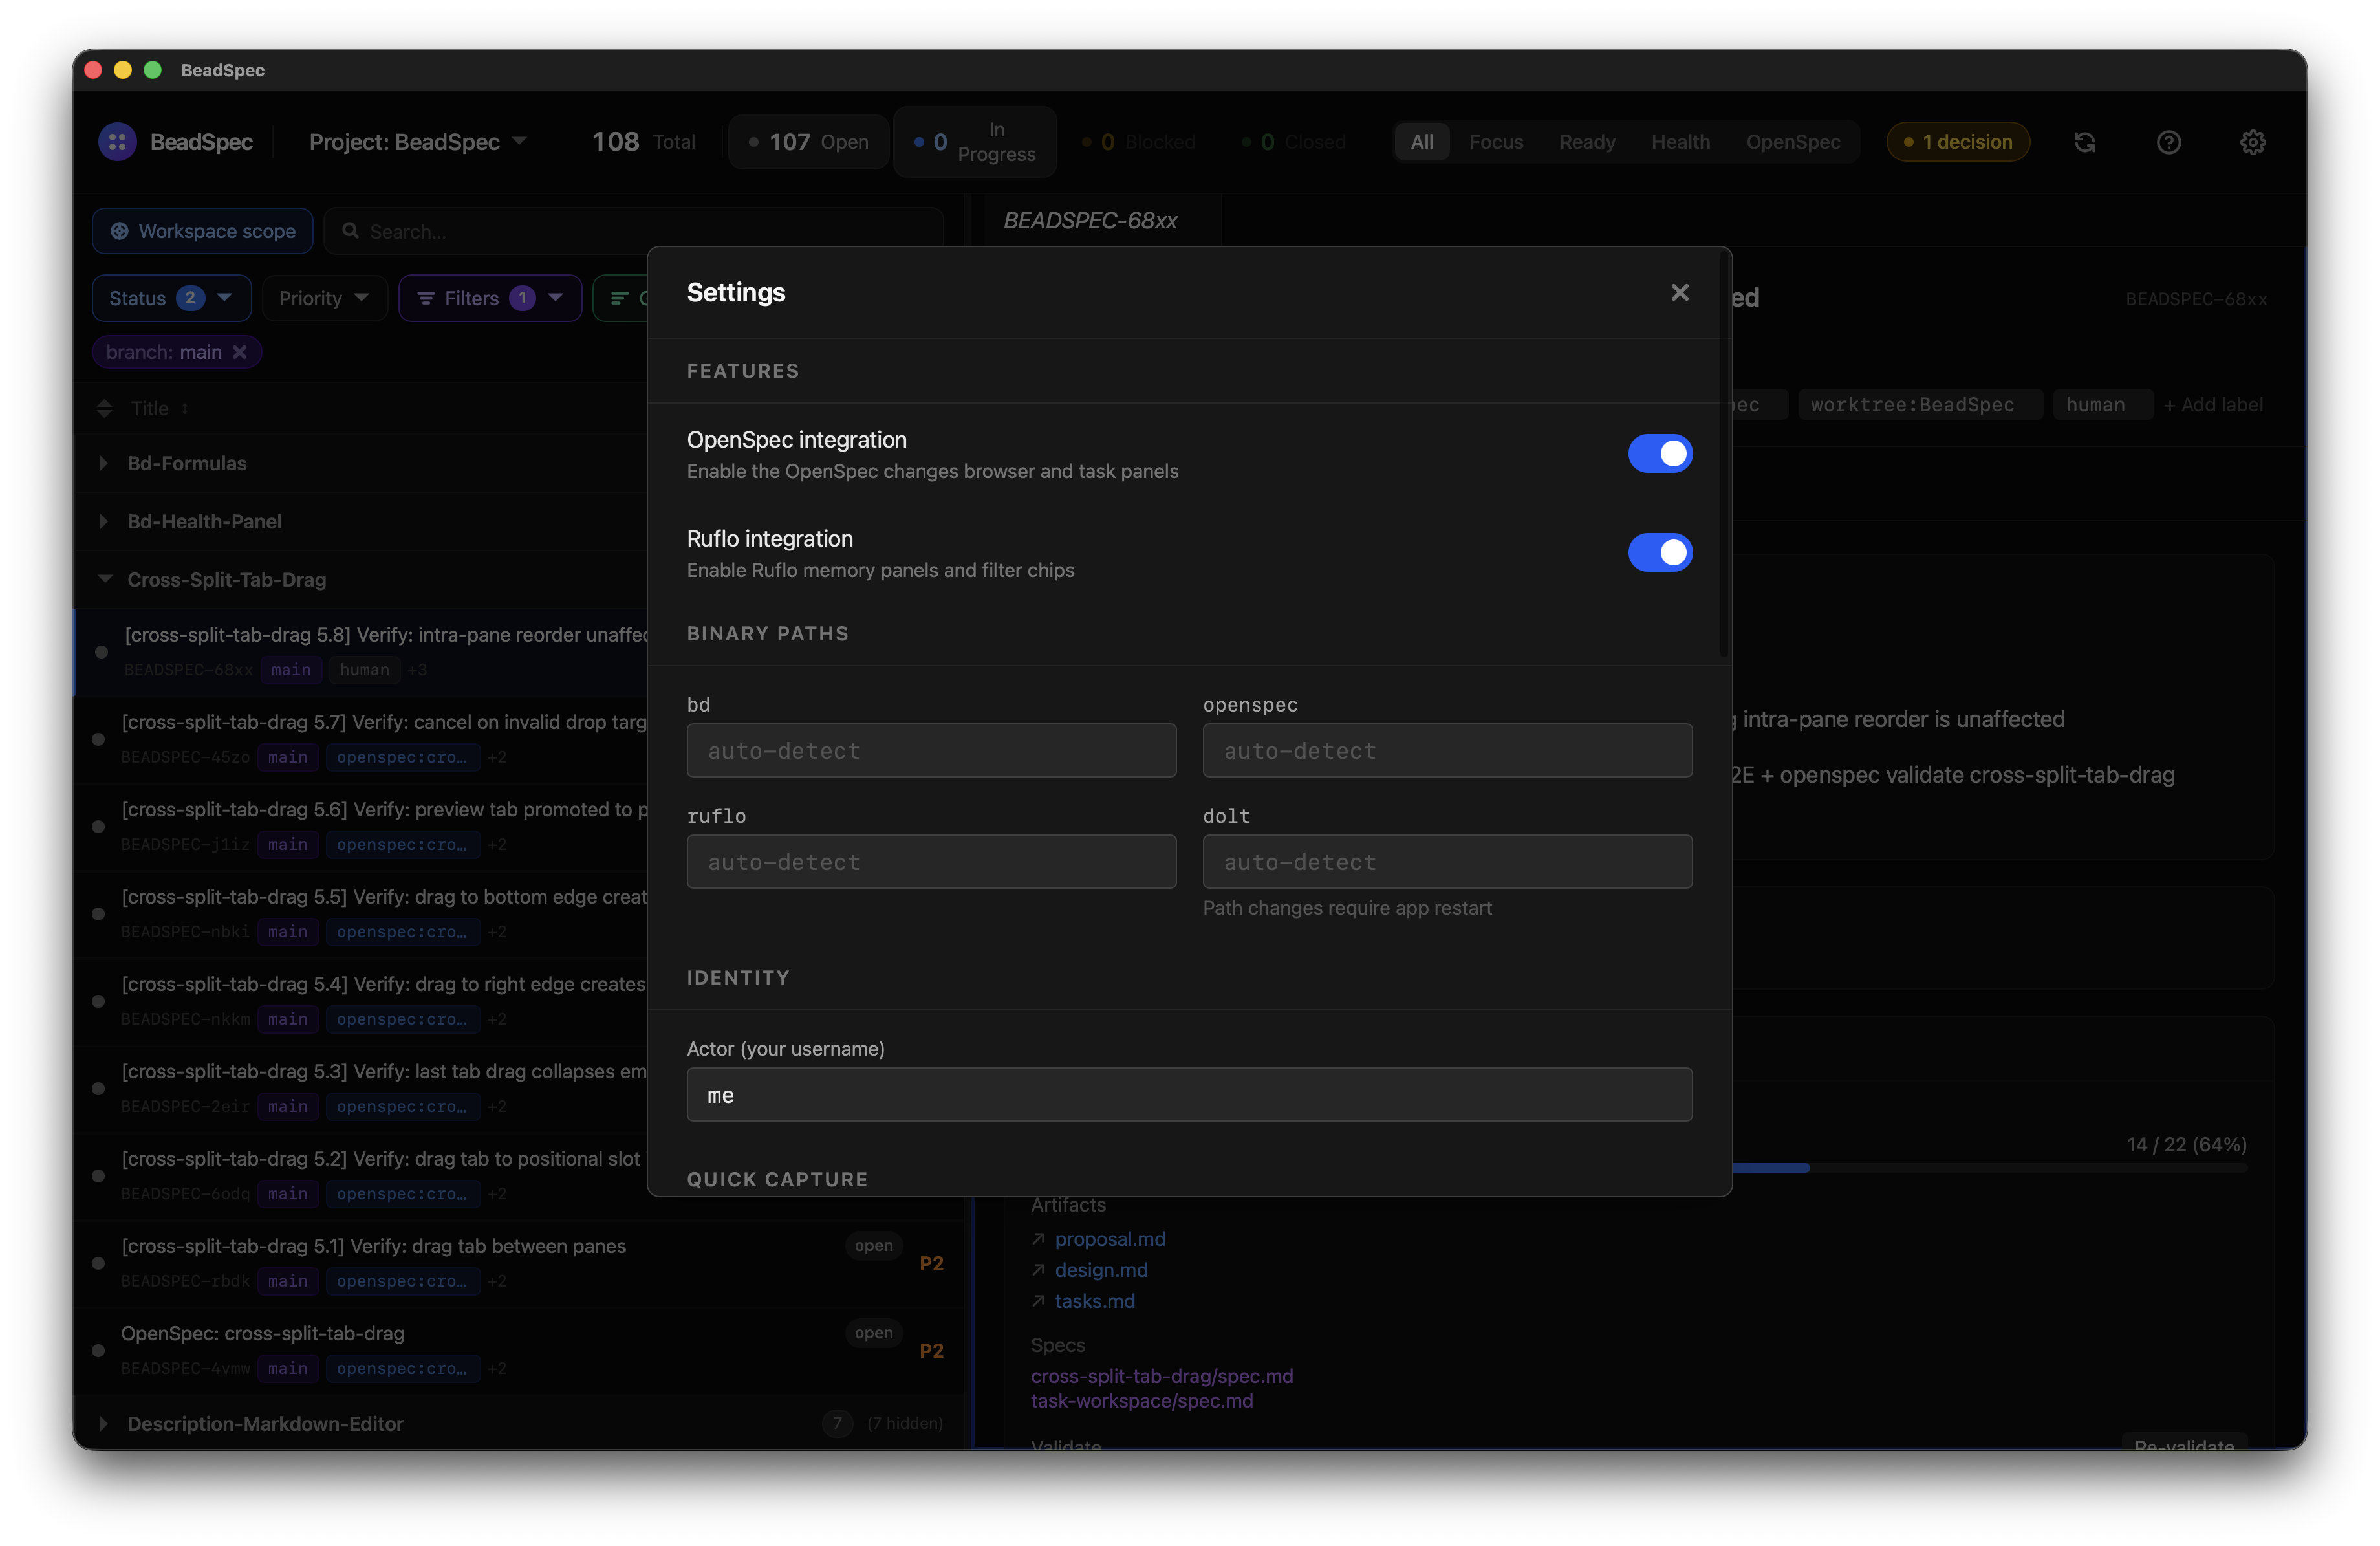Viewport: 2380px width, 1546px height.
Task: Expand the Bd-Formulas group
Action: pos(103,463)
